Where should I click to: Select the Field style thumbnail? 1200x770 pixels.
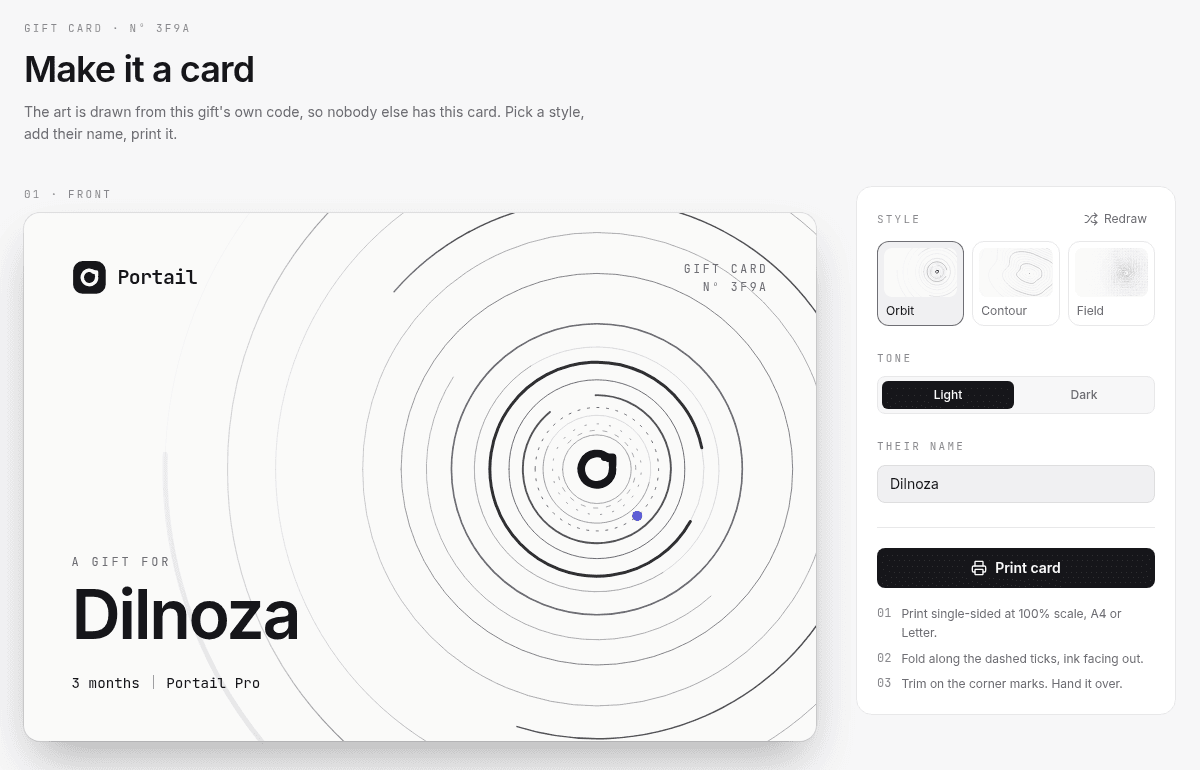[x=1111, y=283]
